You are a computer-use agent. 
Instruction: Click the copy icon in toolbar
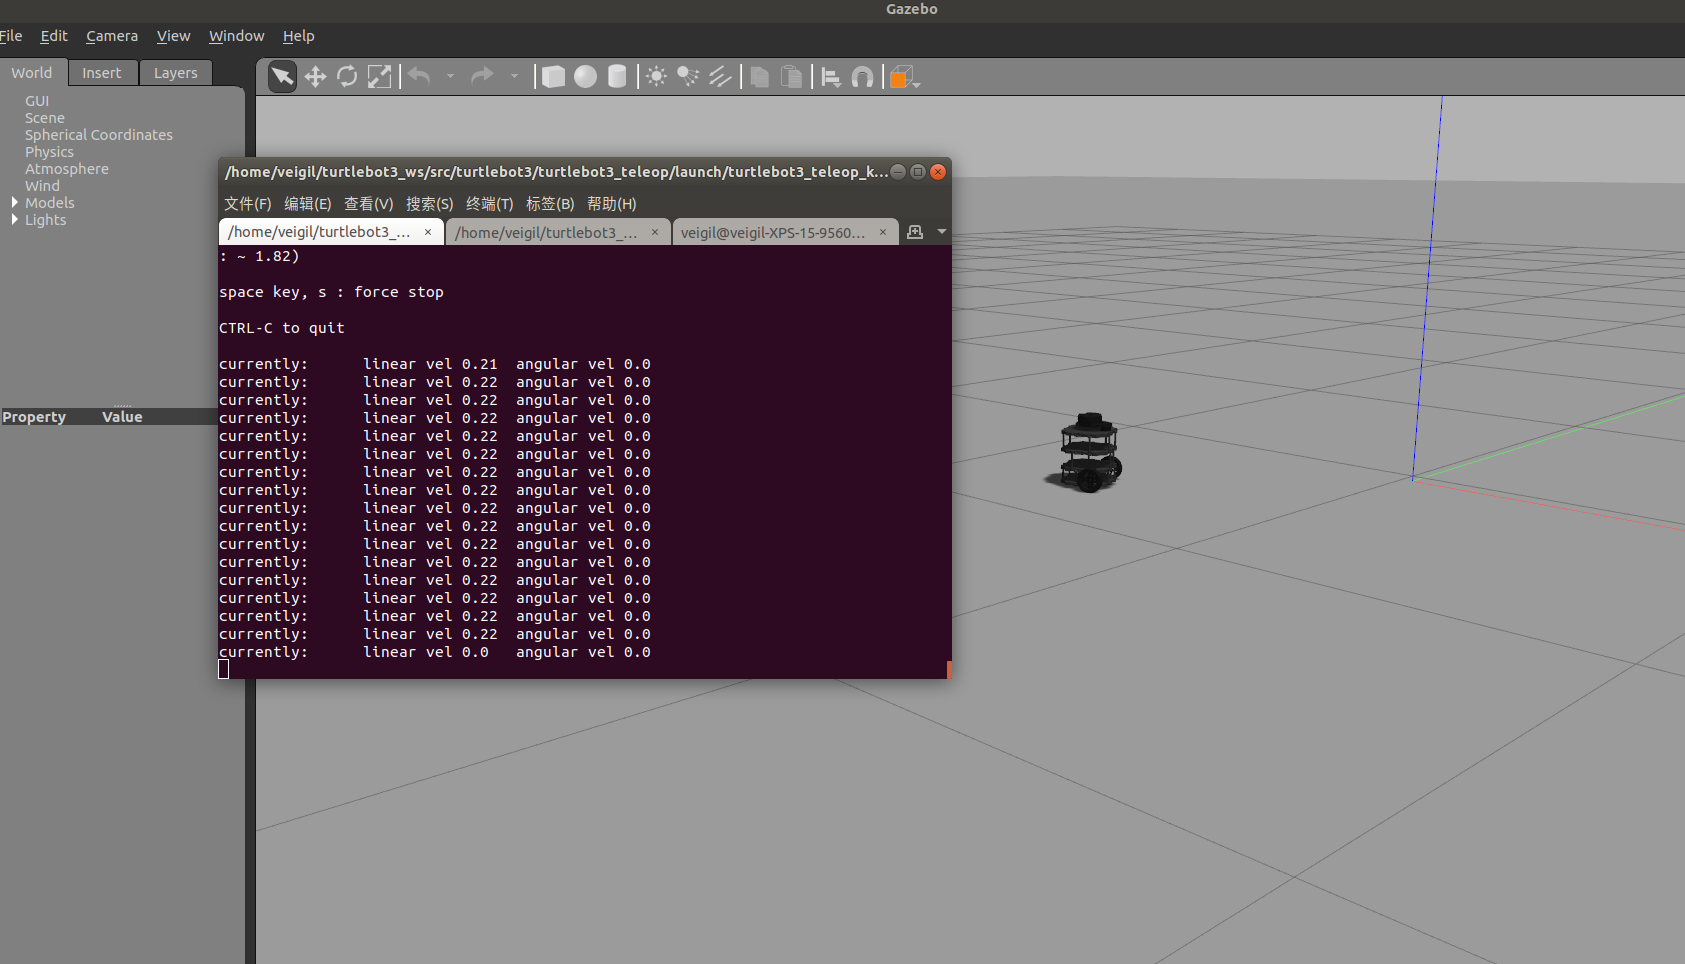point(760,77)
